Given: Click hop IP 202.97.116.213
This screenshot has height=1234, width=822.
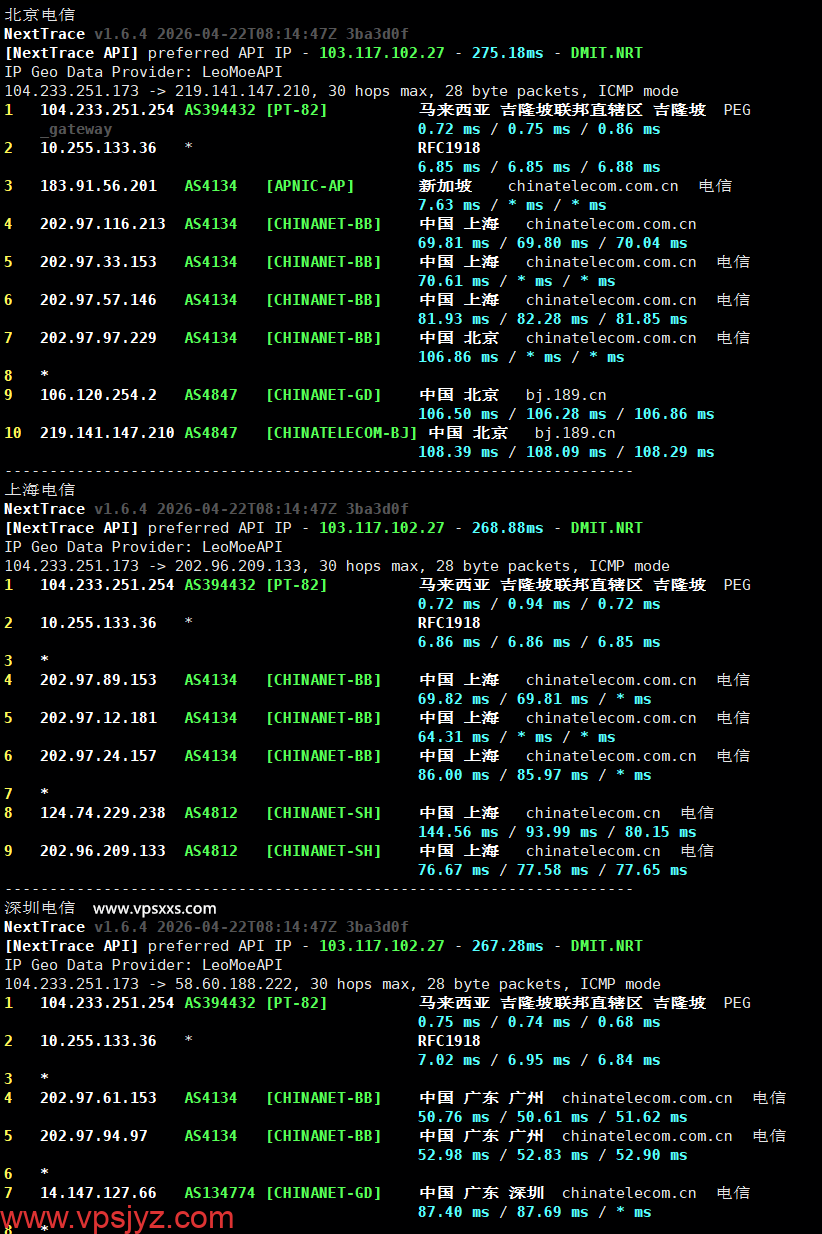Looking at the screenshot, I should click(103, 224).
